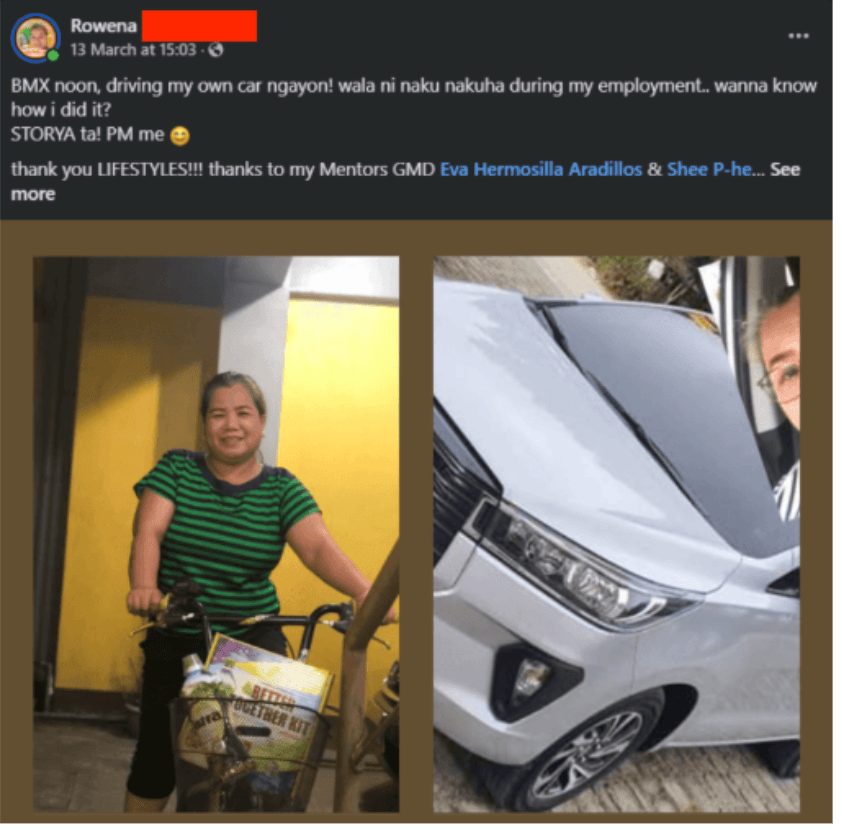Click the red redacted surname block

[199, 25]
